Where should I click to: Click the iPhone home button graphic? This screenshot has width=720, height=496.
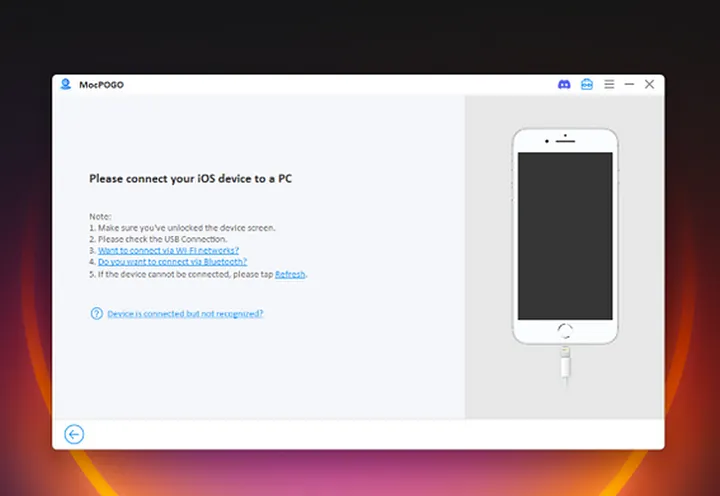click(x=565, y=330)
